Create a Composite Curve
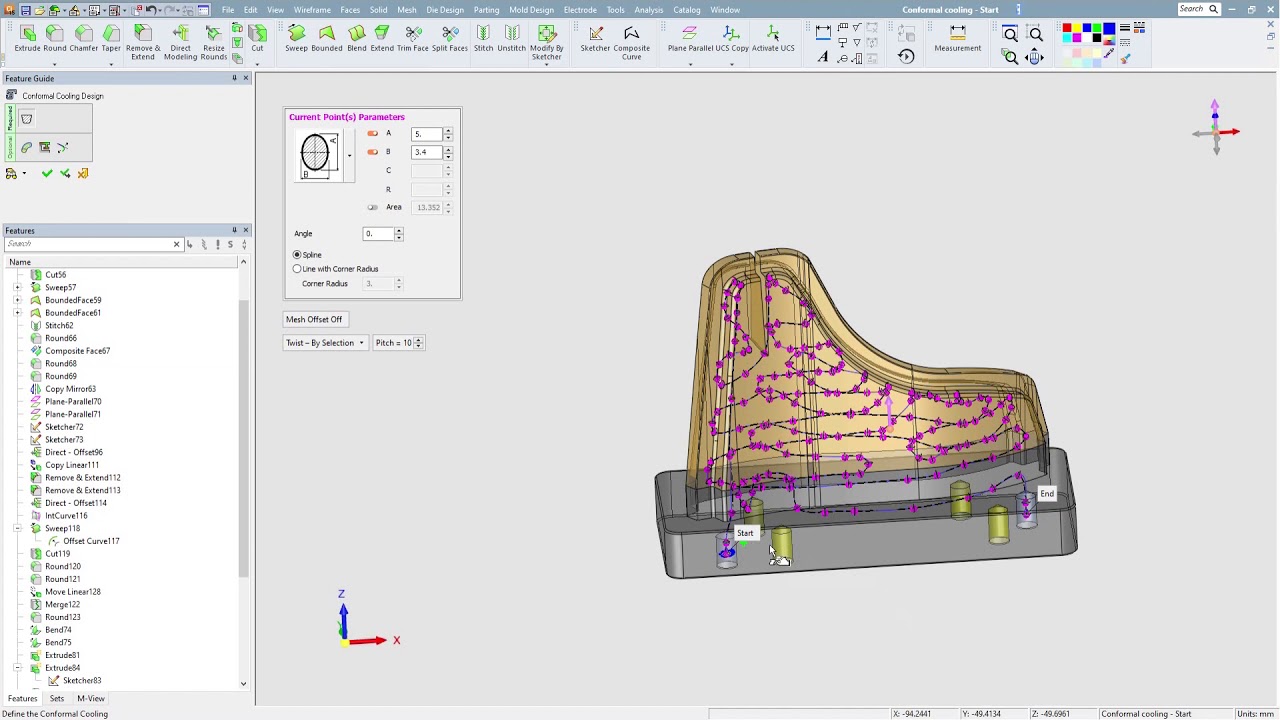This screenshot has width=1280, height=720. click(x=631, y=43)
